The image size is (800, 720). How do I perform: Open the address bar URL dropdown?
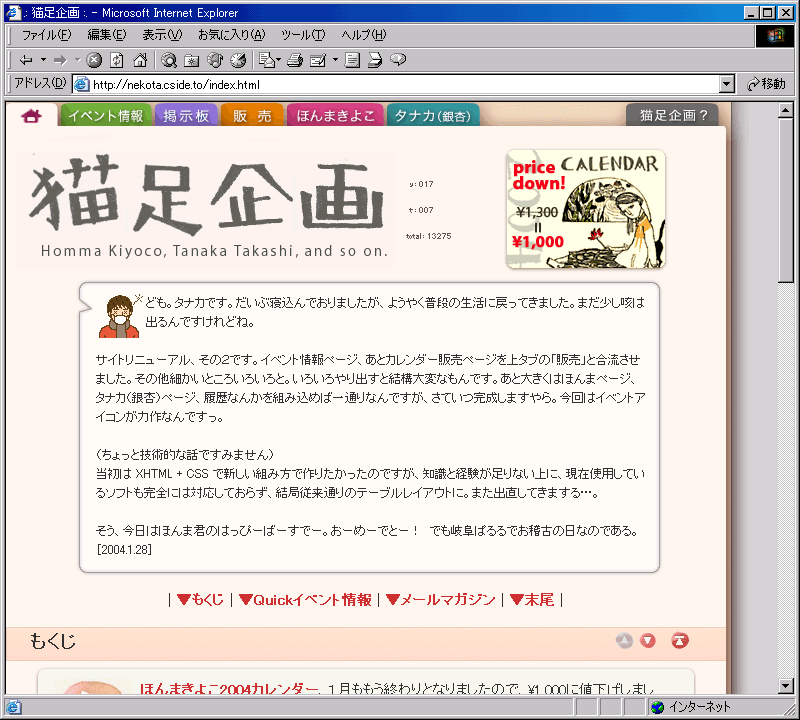point(727,84)
